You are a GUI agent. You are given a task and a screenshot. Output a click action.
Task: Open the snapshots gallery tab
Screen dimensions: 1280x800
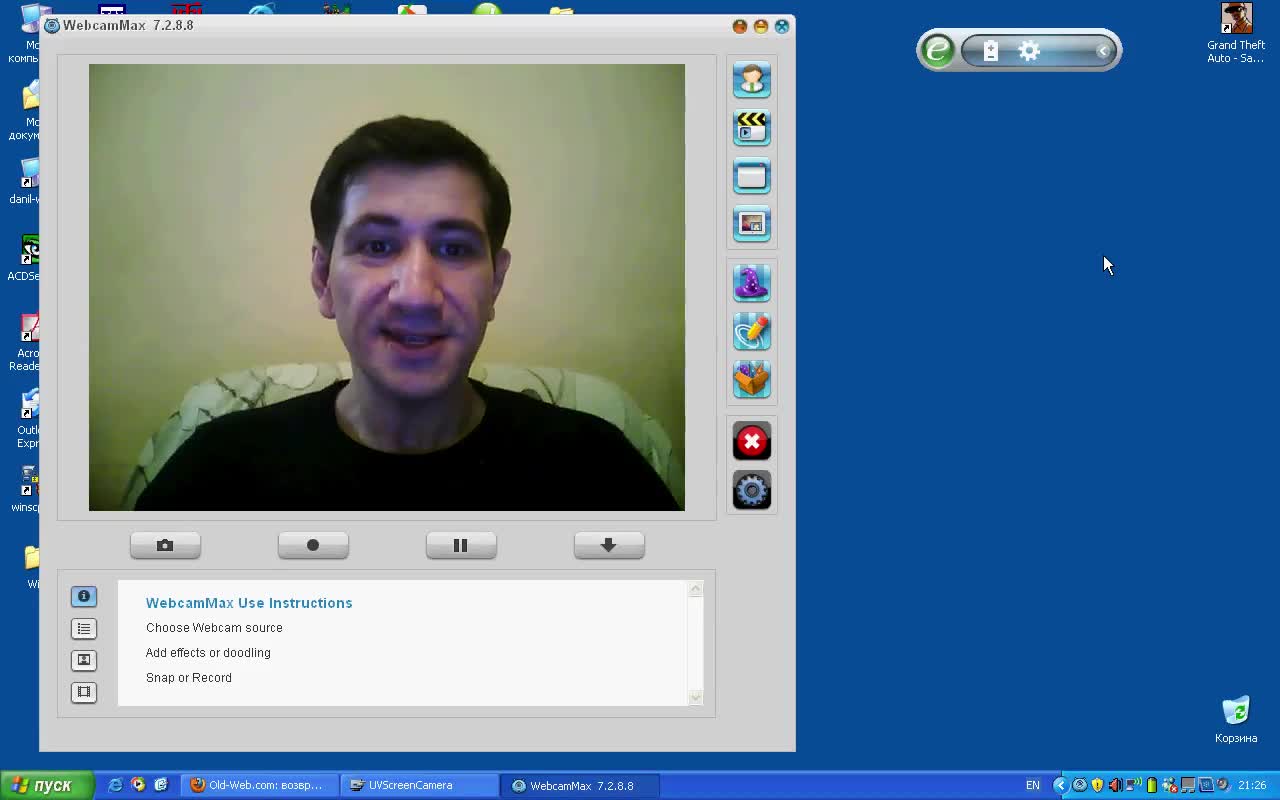[x=84, y=660]
